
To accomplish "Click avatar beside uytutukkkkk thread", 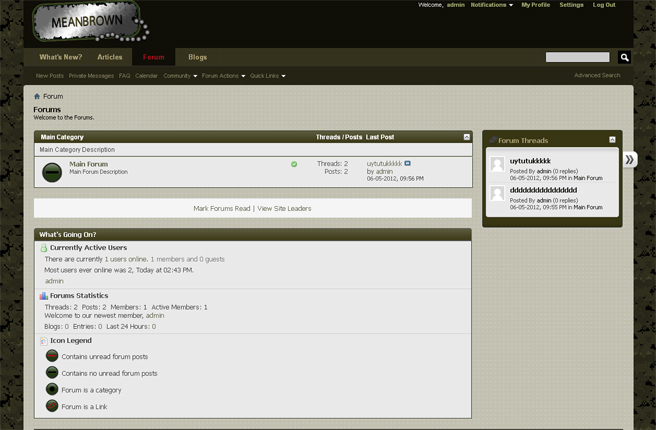I will coord(497,166).
